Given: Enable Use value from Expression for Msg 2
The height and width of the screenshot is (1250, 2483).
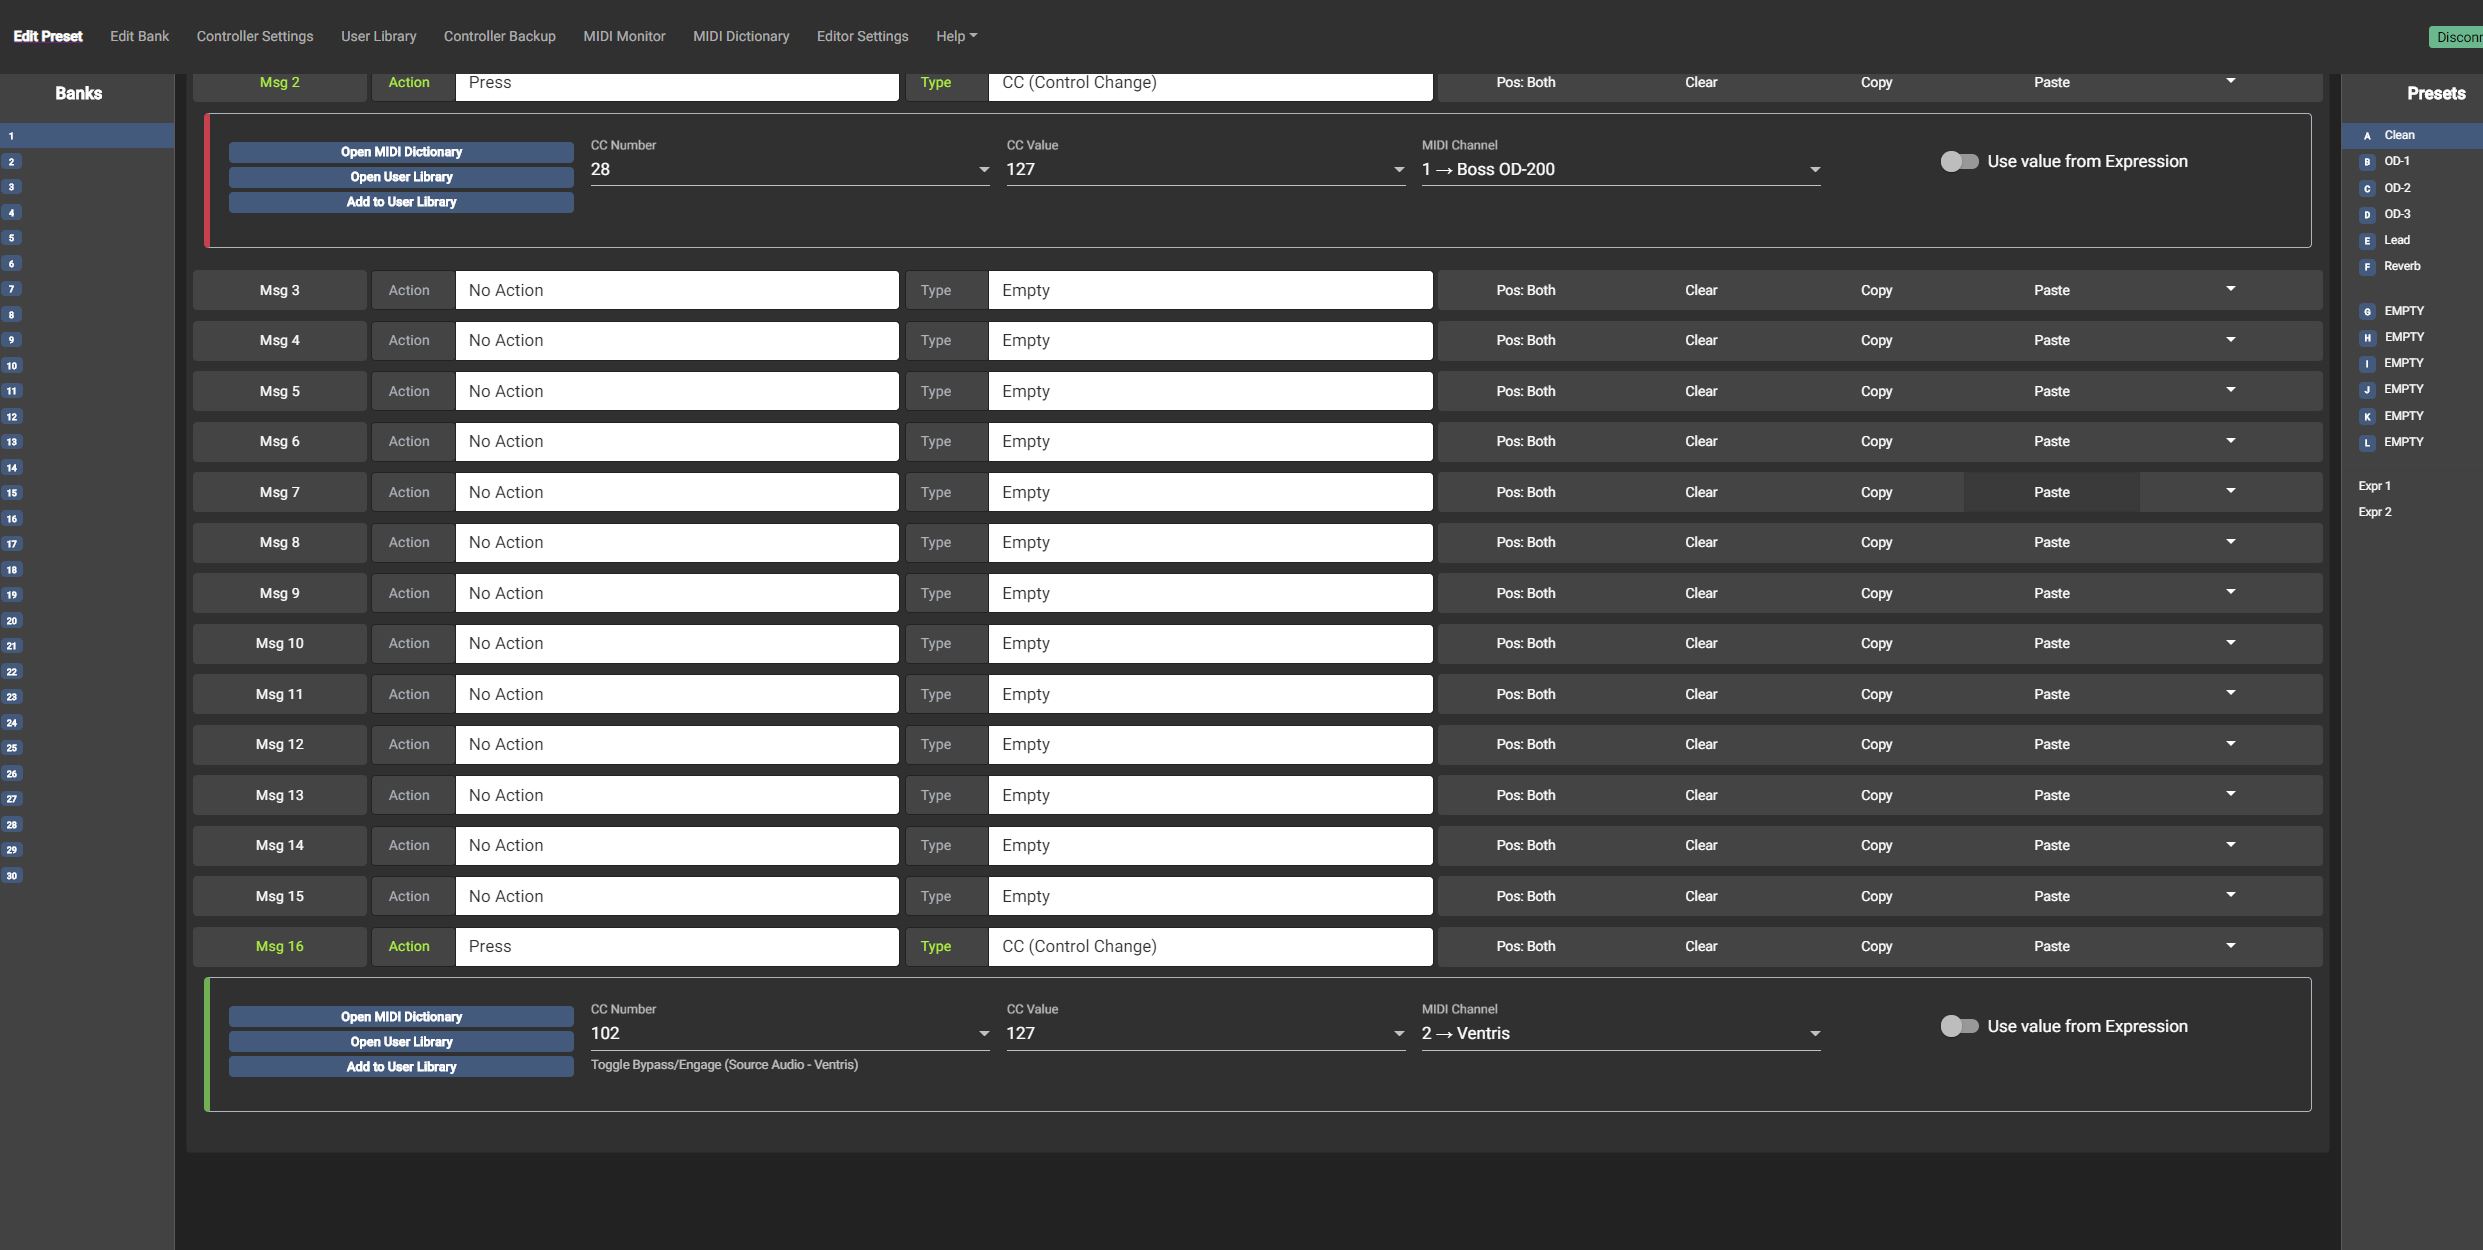Looking at the screenshot, I should pos(1959,162).
